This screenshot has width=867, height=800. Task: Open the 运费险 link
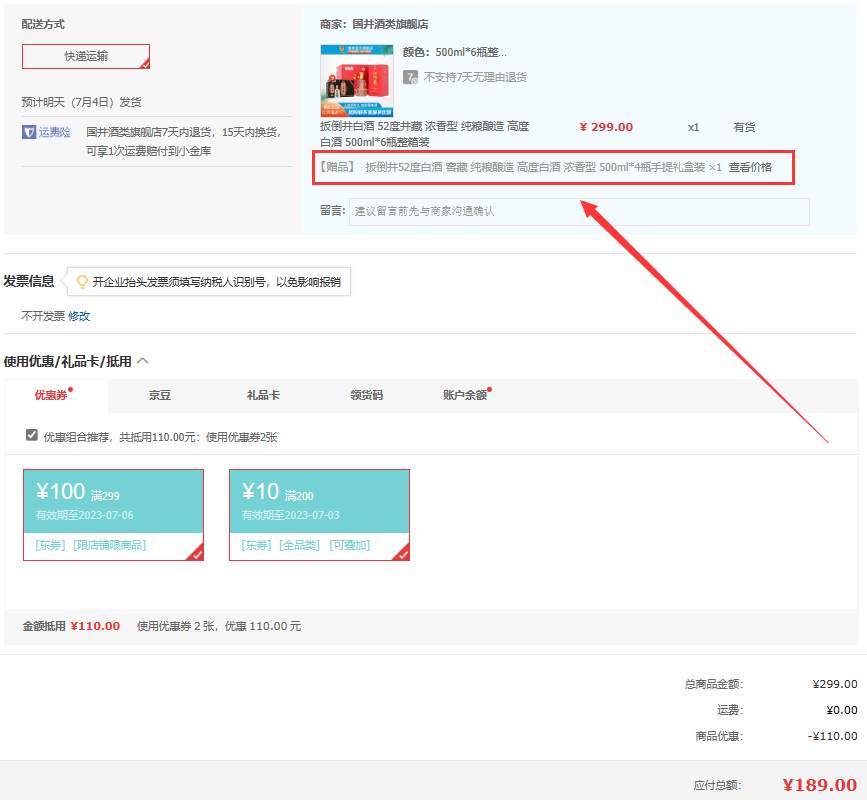coord(54,132)
